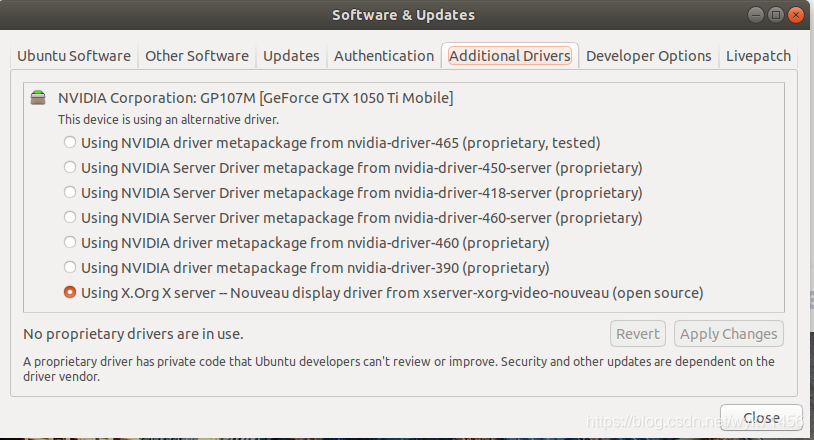Select the Additional Drivers tab
This screenshot has width=814, height=440.
coord(510,56)
